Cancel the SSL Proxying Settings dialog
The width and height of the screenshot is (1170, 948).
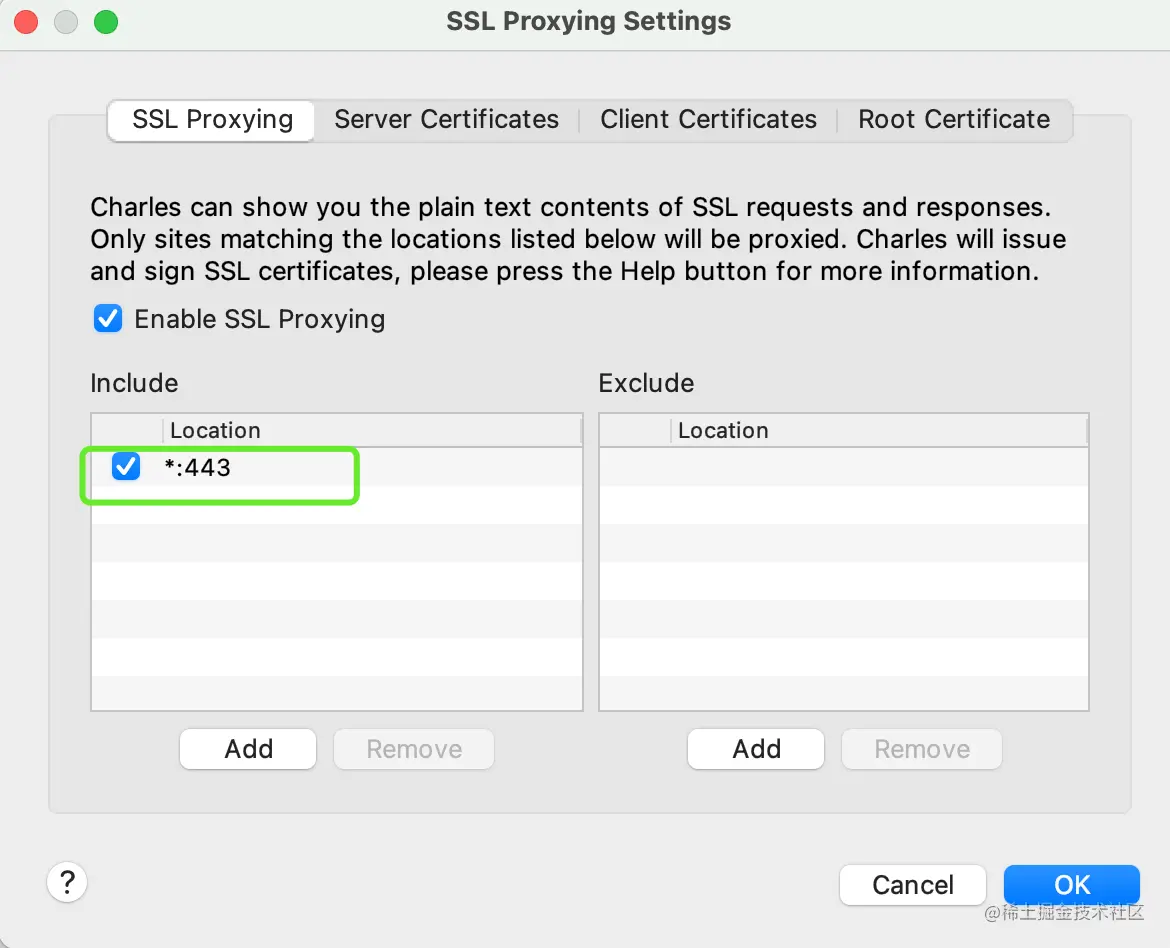913,885
